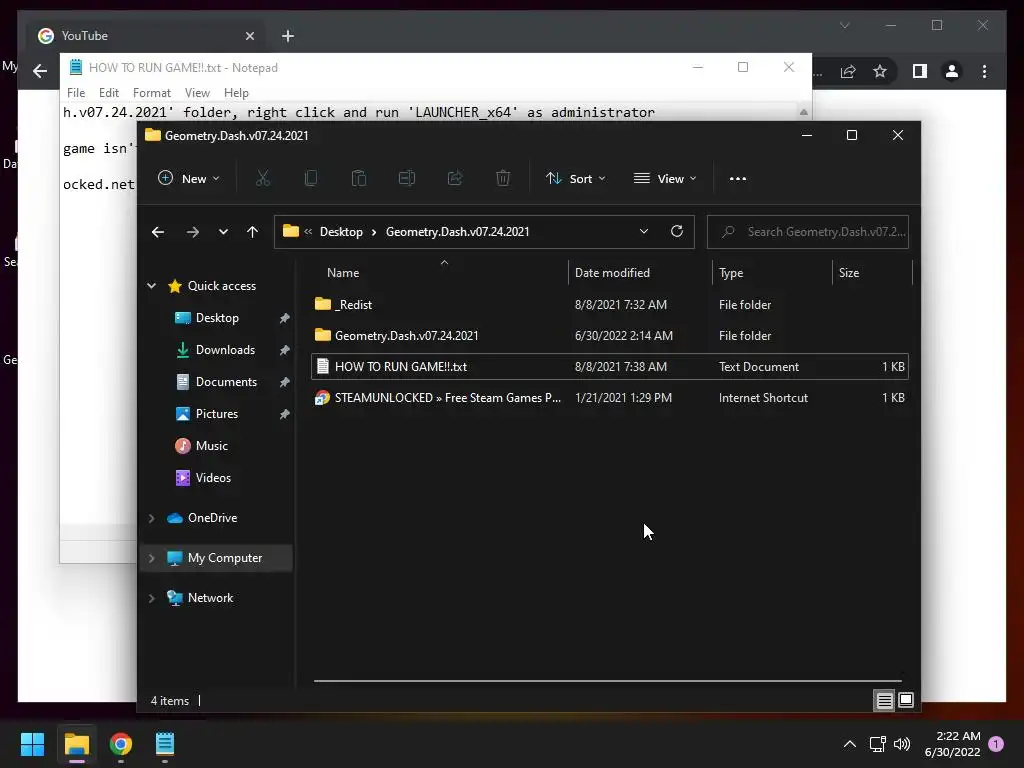Select the HOW TO RUN GAME!!.txt file
Image resolution: width=1024 pixels, height=768 pixels.
coord(610,367)
